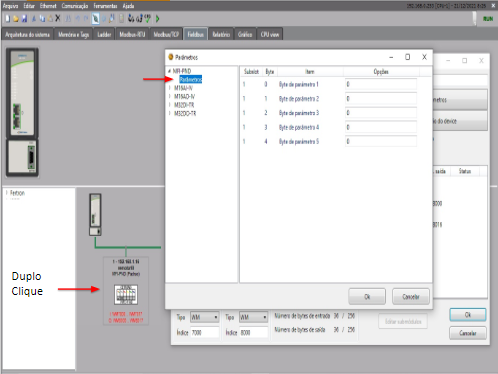Click the Copy toolbar icon
The image size is (498, 374).
tap(42, 19)
